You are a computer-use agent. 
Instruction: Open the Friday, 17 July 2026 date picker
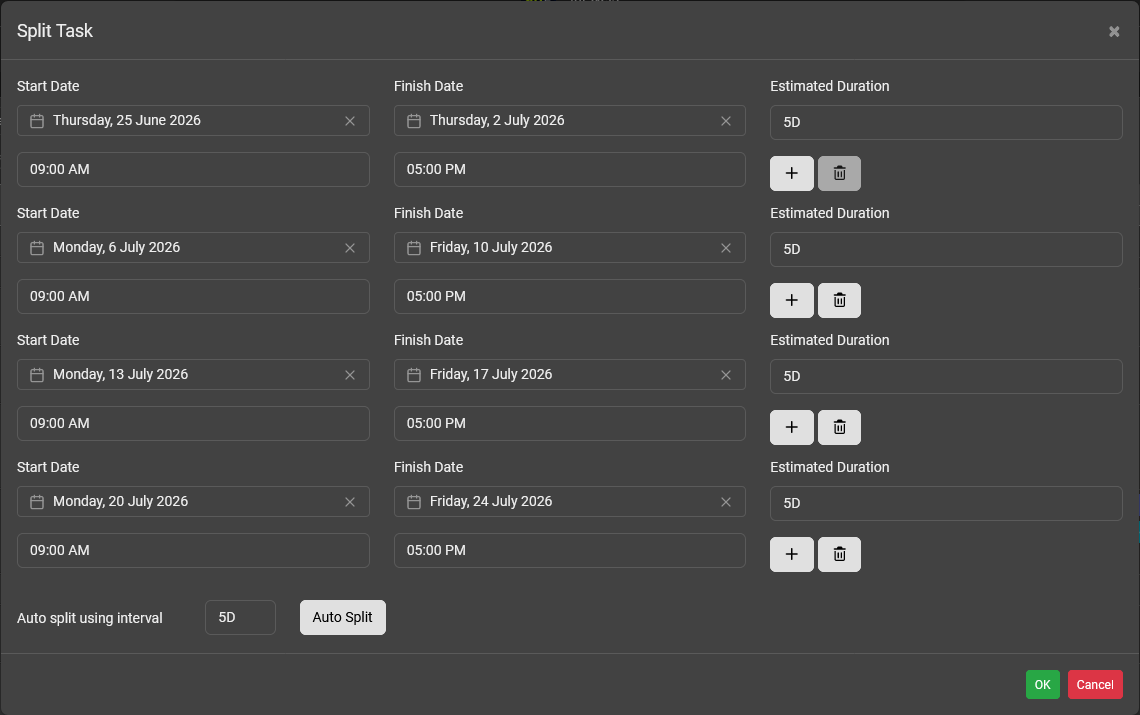[414, 375]
